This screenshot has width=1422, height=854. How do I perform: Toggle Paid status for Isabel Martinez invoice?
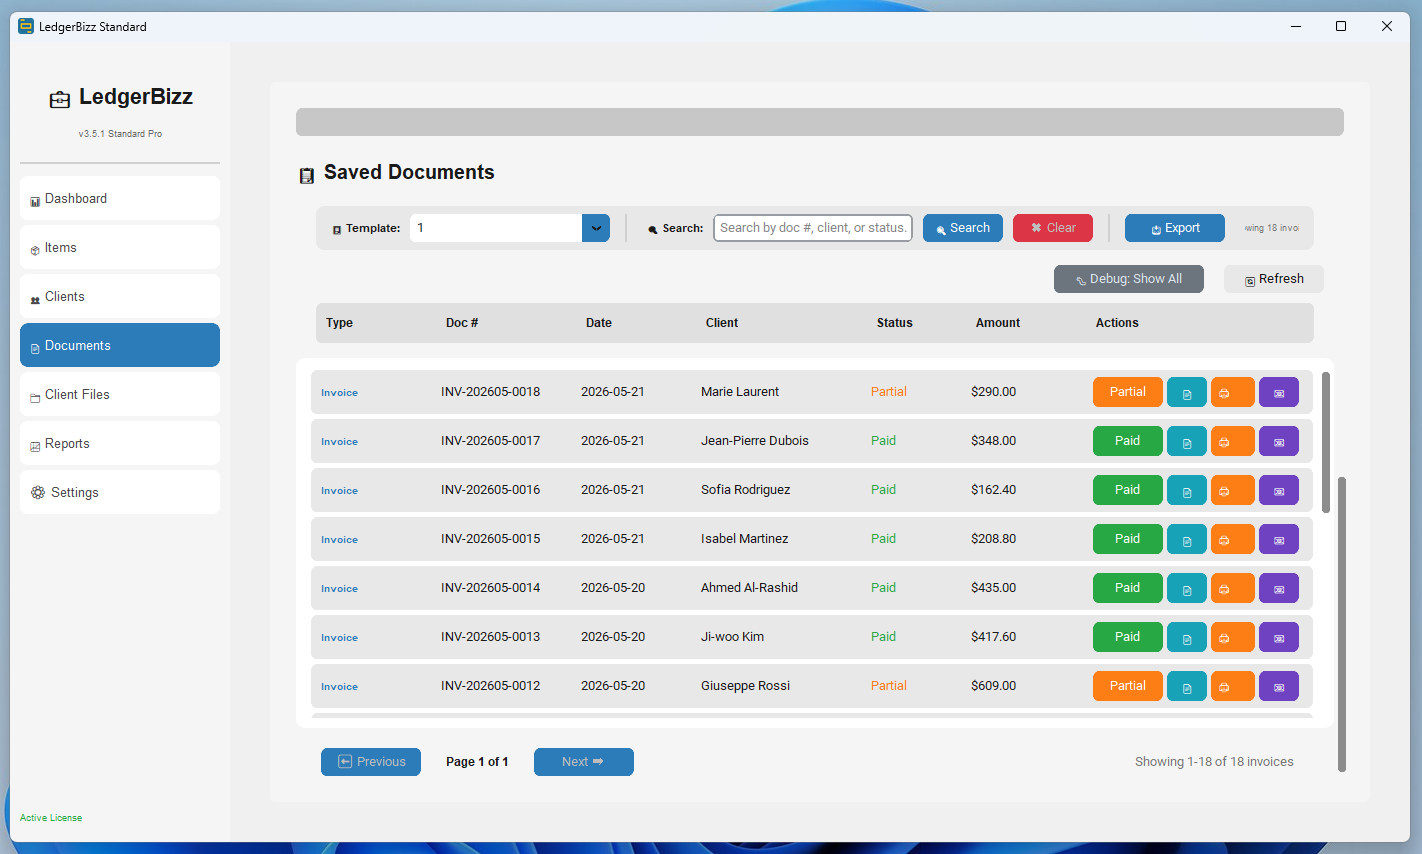point(1128,539)
